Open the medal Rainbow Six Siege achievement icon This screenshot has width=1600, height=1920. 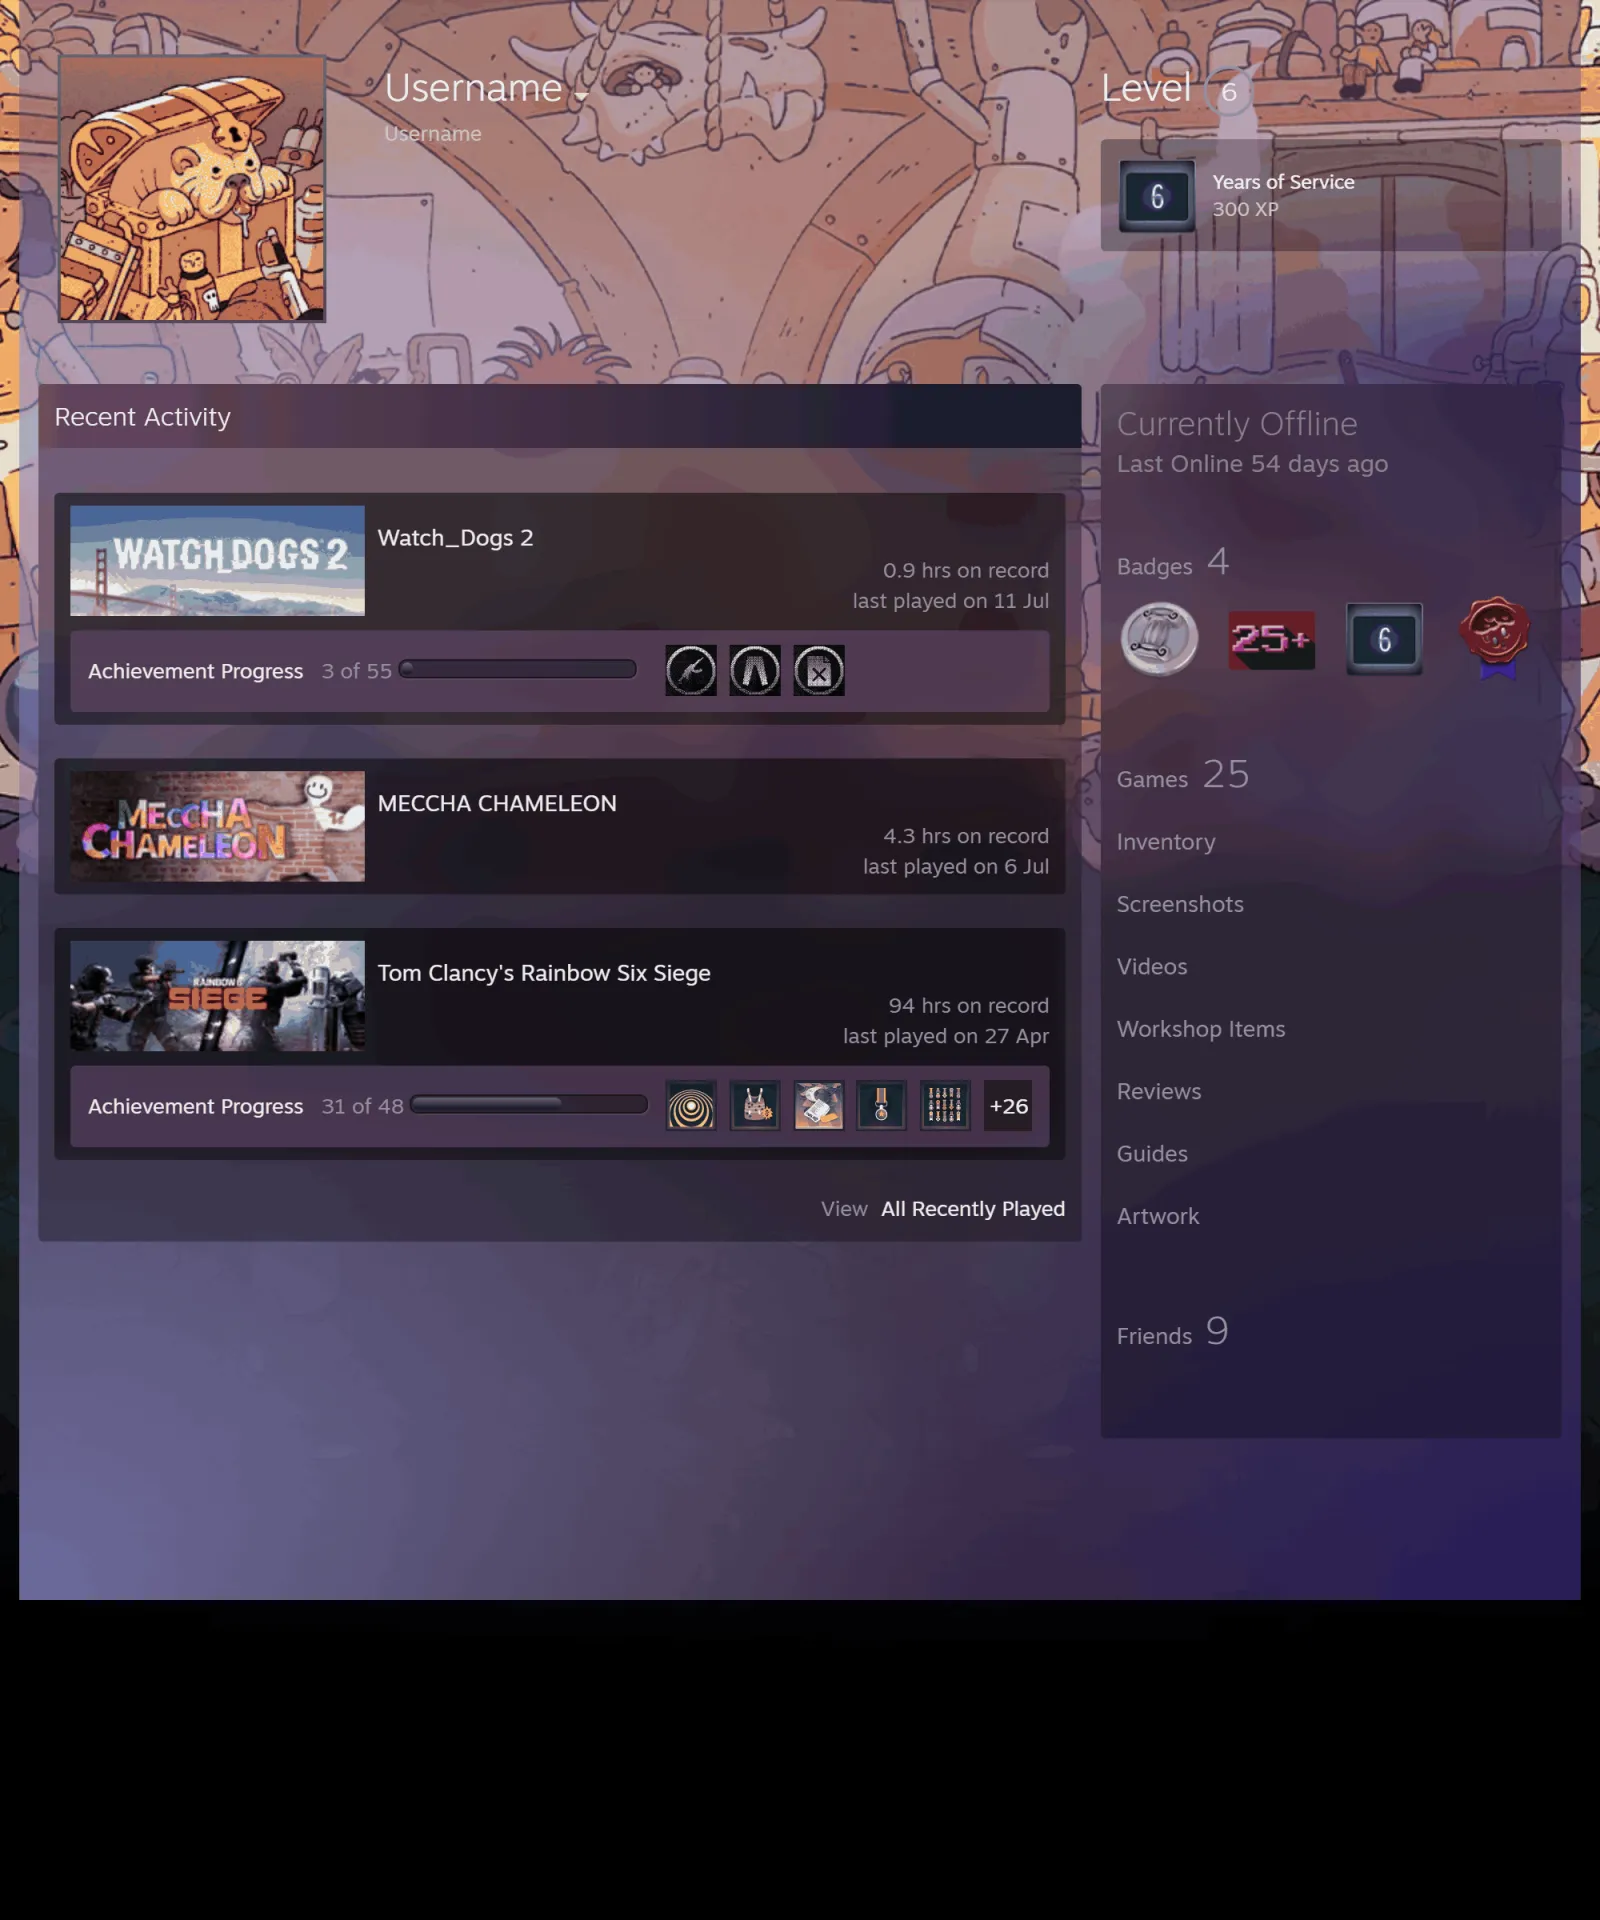pos(882,1106)
